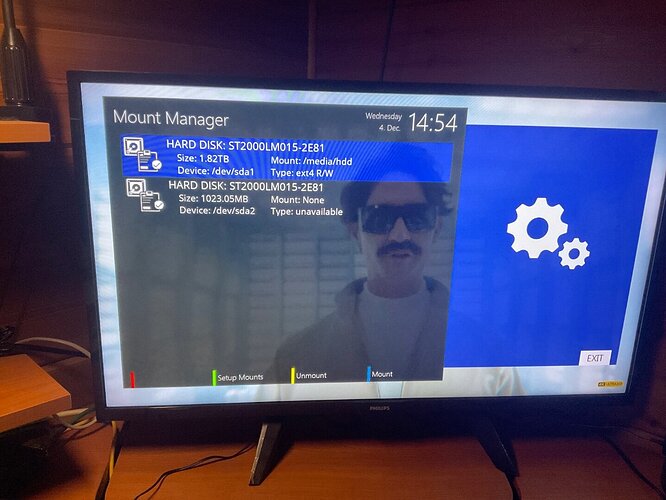Click the red color key marker
The width and height of the screenshot is (666, 500).
click(x=133, y=379)
